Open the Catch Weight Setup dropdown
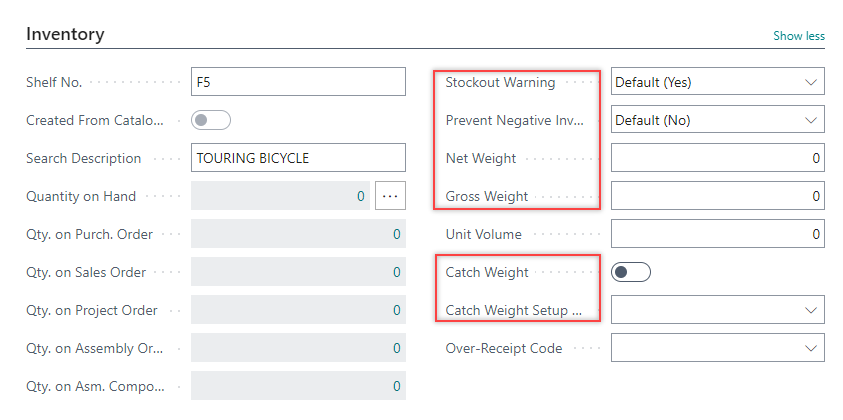 point(717,310)
